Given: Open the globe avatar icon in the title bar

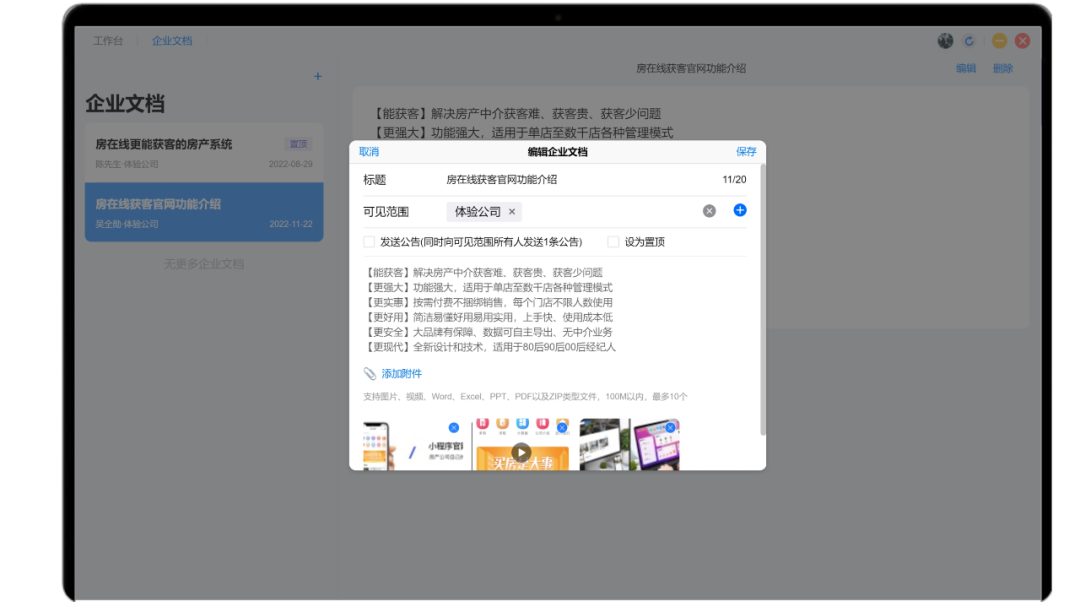Looking at the screenshot, I should [x=945, y=41].
